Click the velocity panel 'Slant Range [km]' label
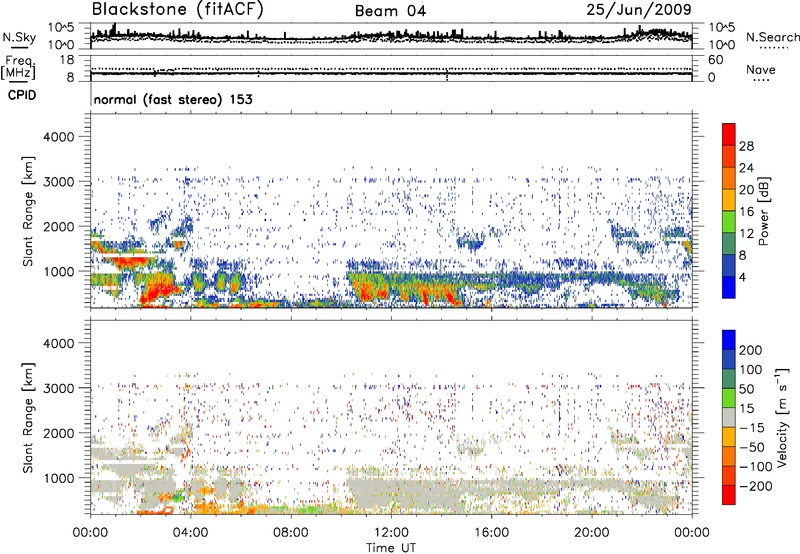This screenshot has width=800, height=554. pyautogui.click(x=28, y=418)
